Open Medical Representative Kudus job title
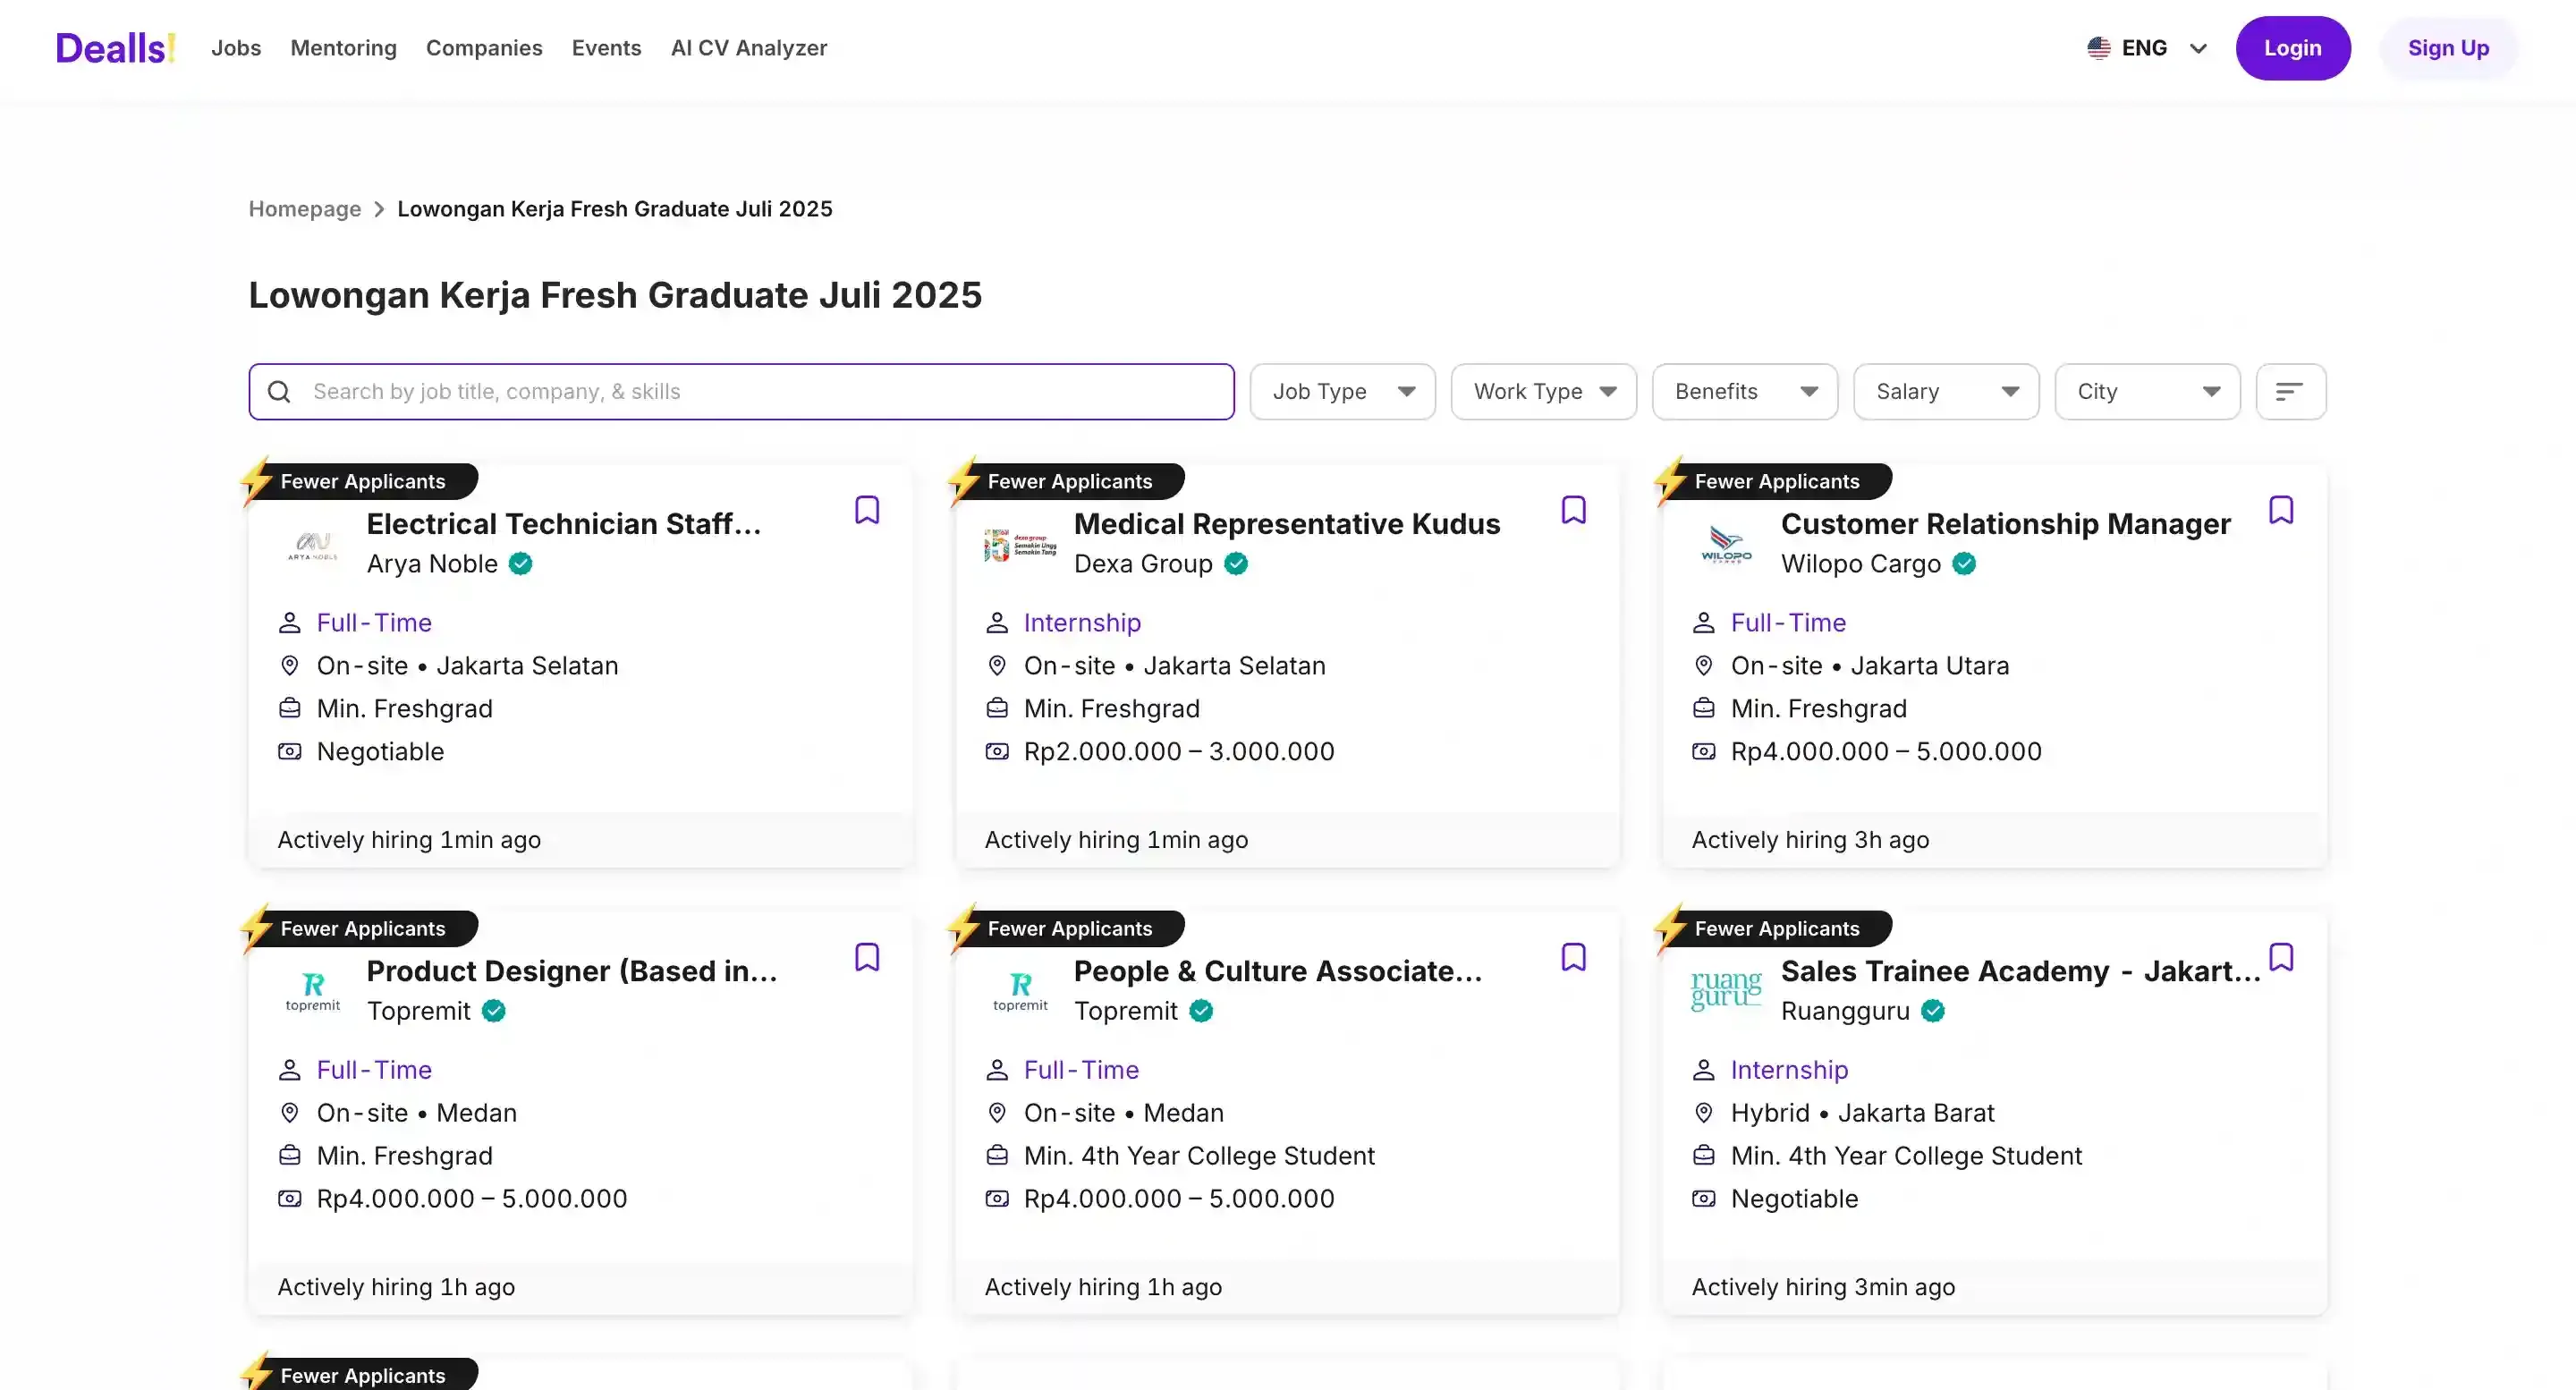2576x1390 pixels. [1287, 524]
